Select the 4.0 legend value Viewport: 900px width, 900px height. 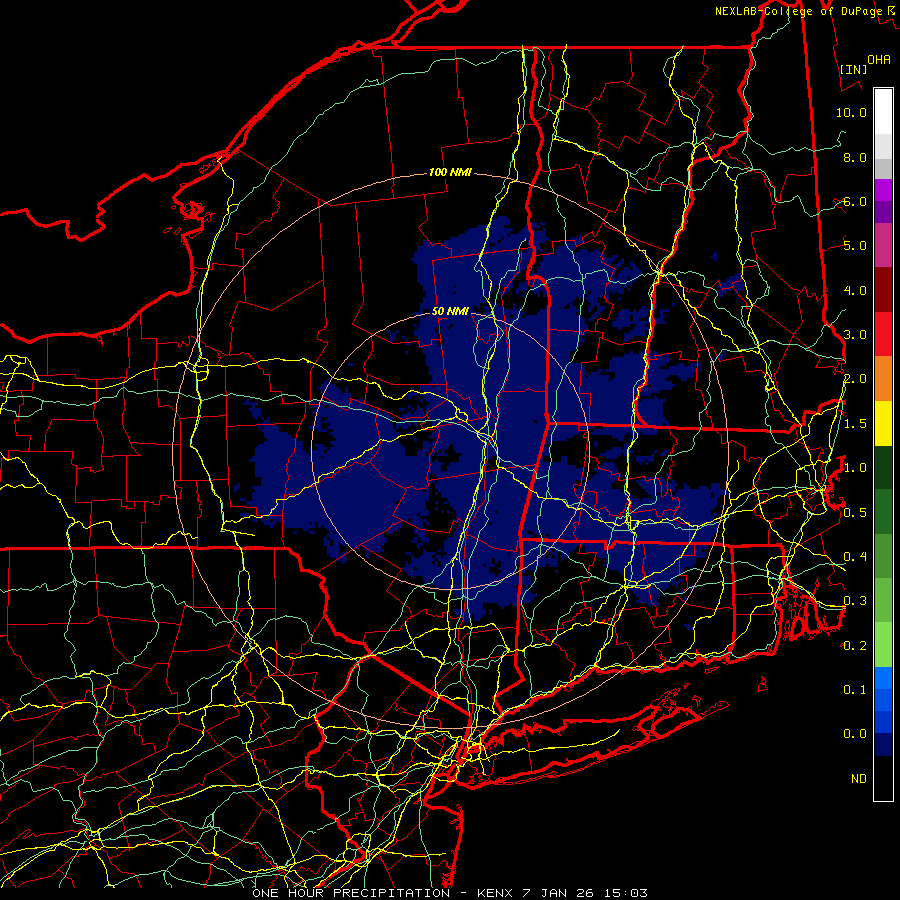click(x=855, y=290)
